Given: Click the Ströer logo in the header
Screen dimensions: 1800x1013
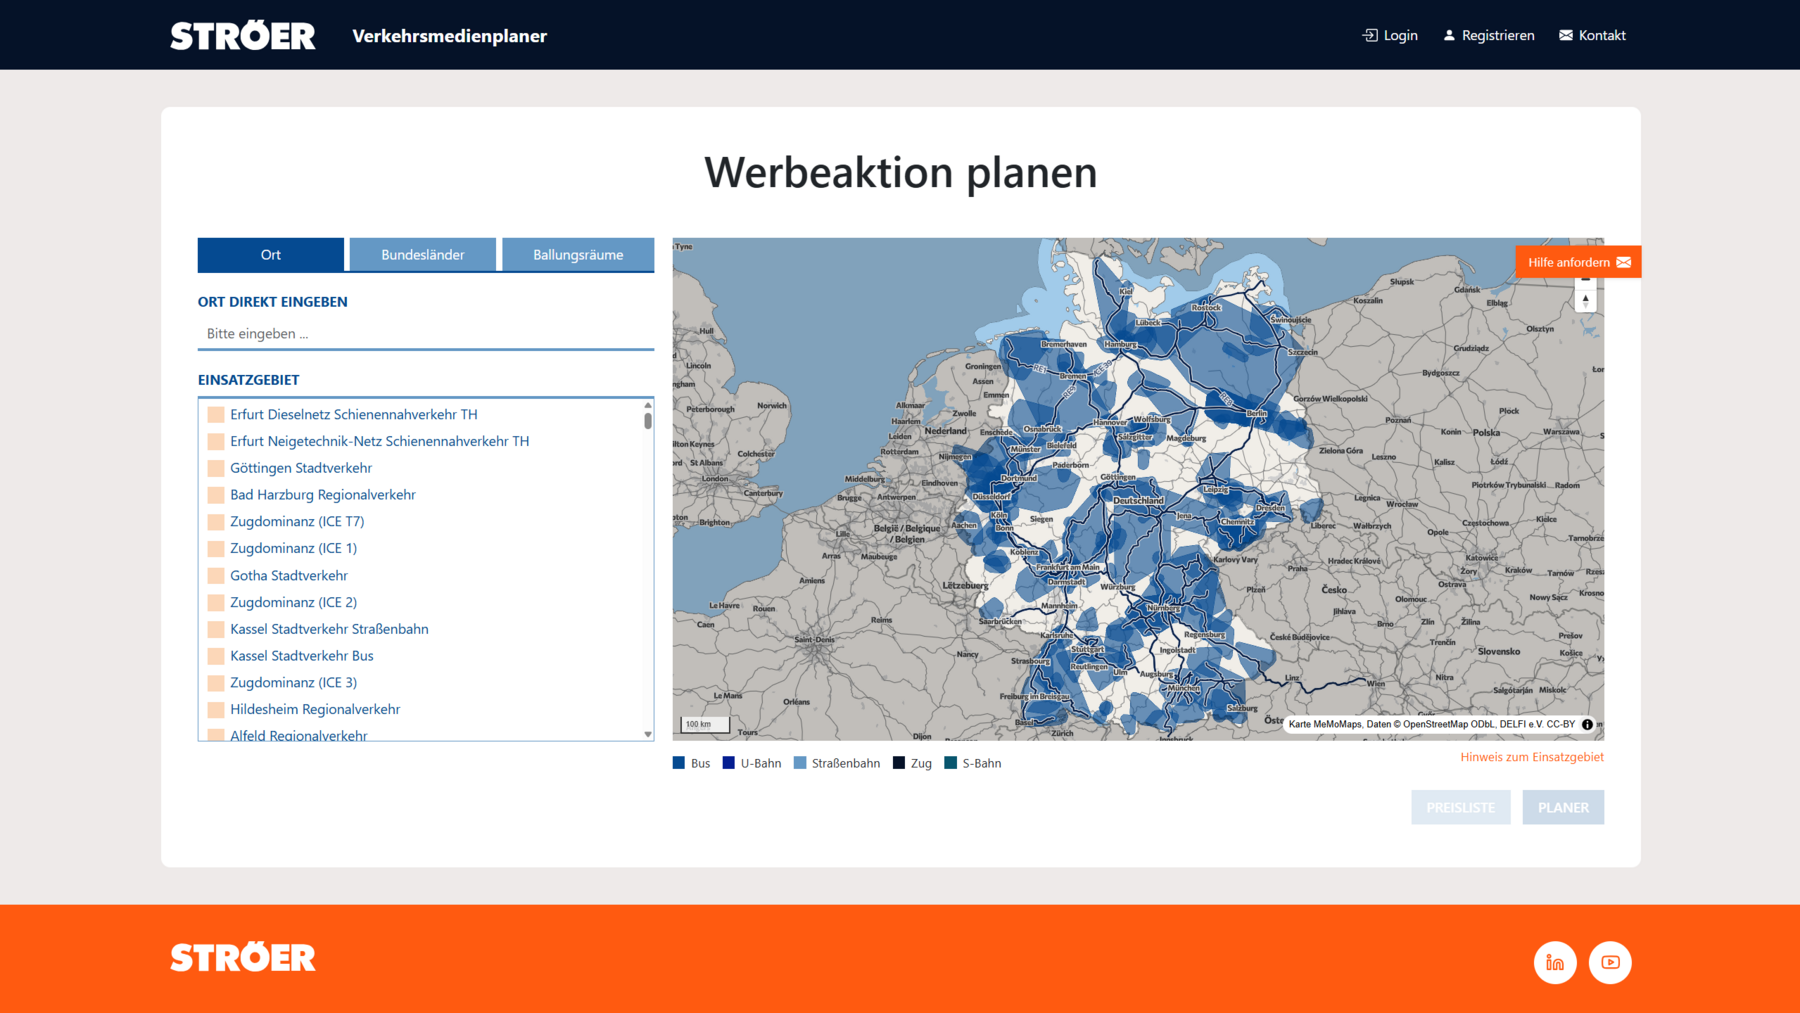Looking at the screenshot, I should (x=242, y=36).
